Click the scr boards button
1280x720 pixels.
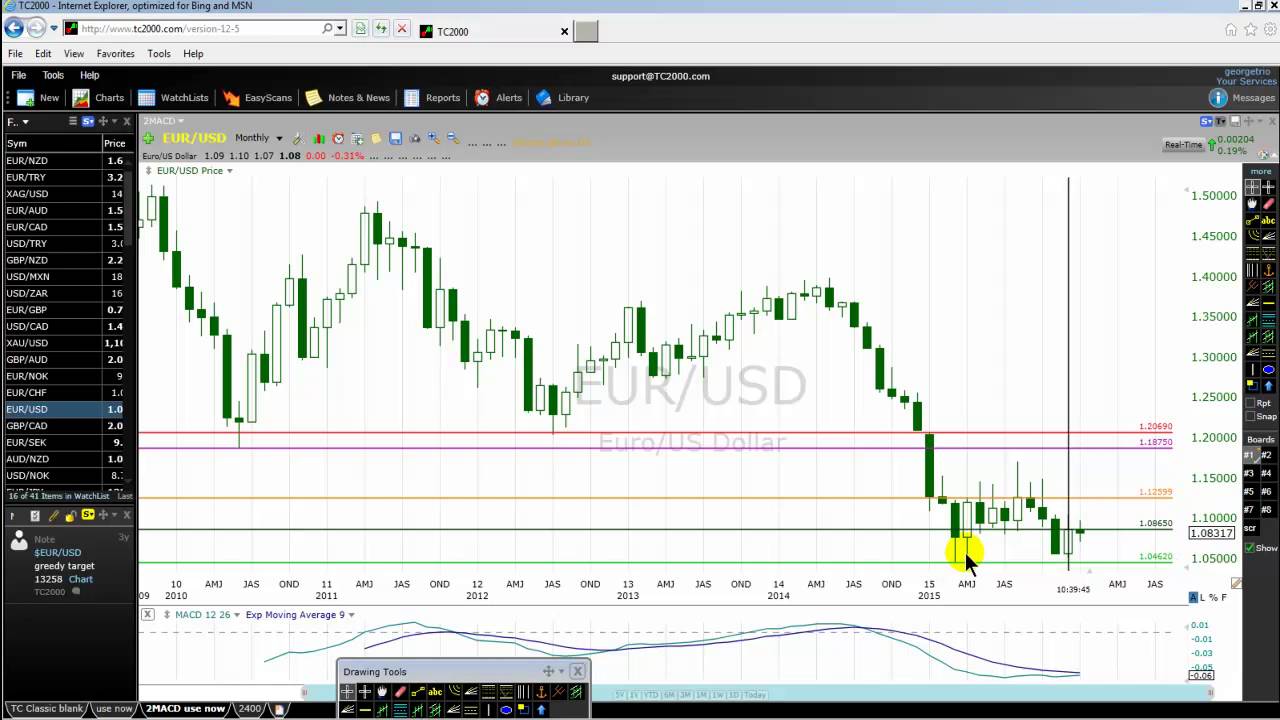1250,527
